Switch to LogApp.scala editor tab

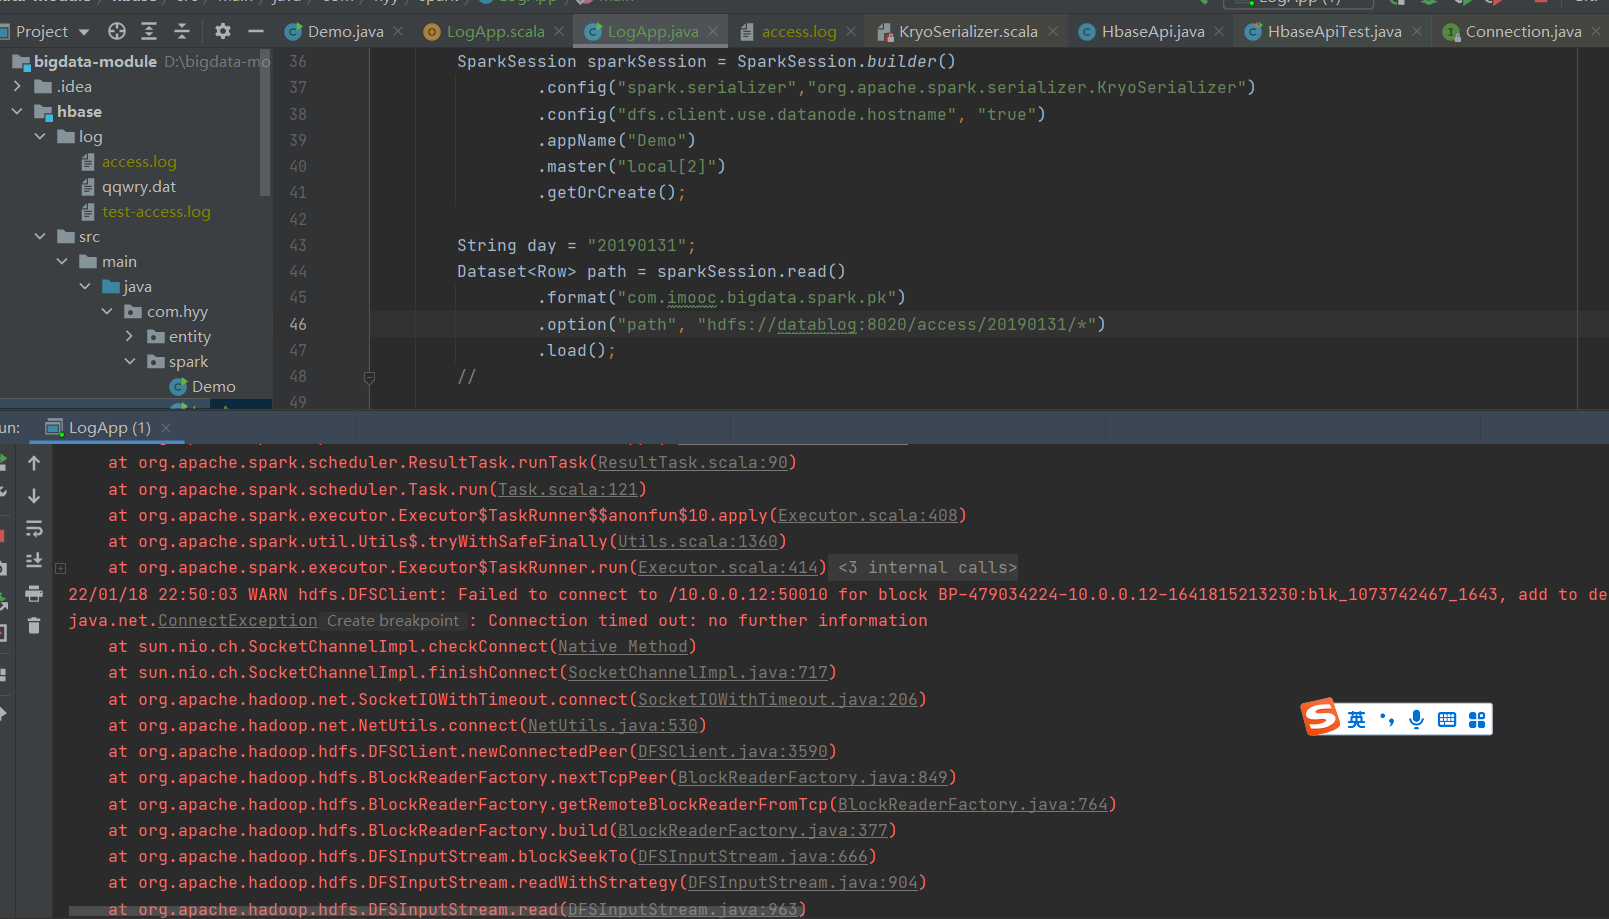(495, 31)
